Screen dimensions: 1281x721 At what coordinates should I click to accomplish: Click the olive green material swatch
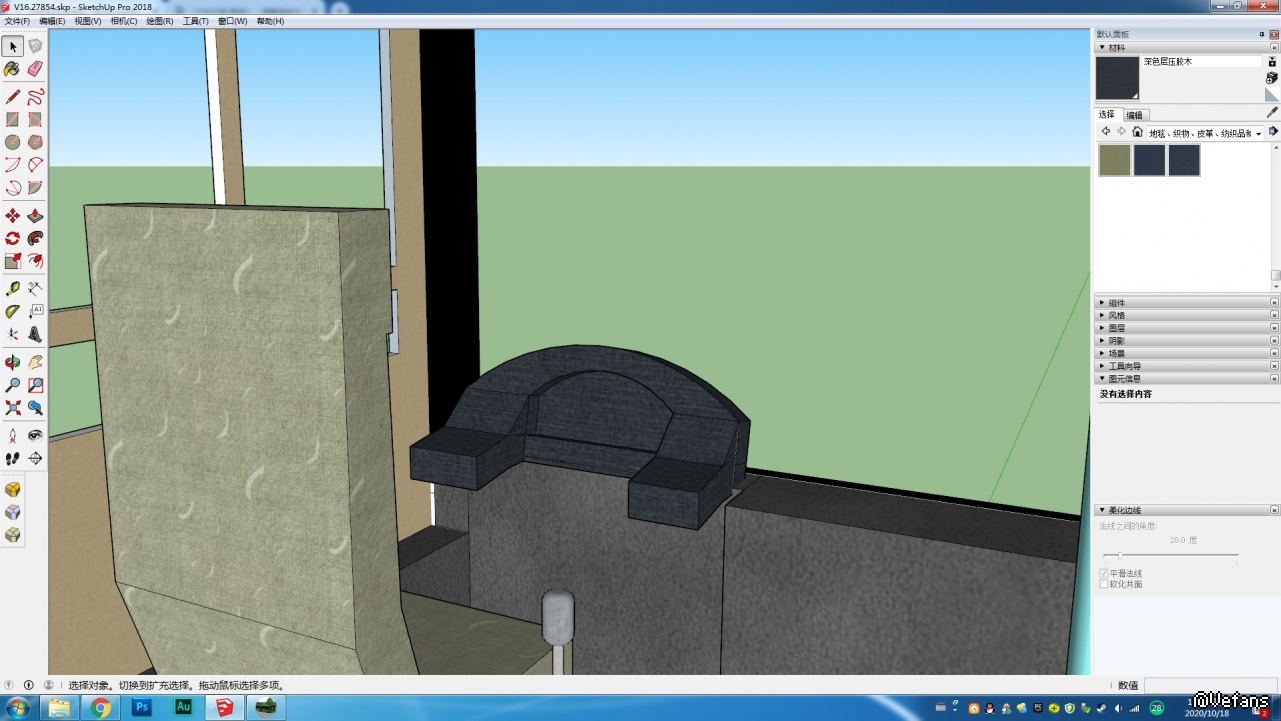(1114, 160)
